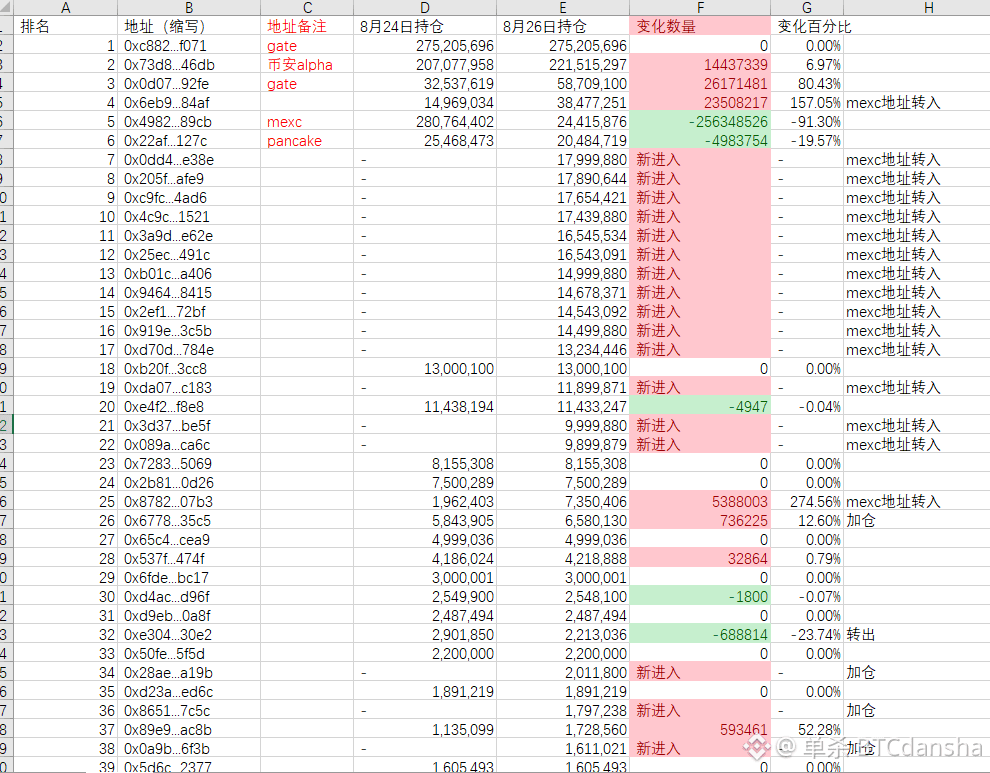Click the 排名 header cell

click(65, 27)
